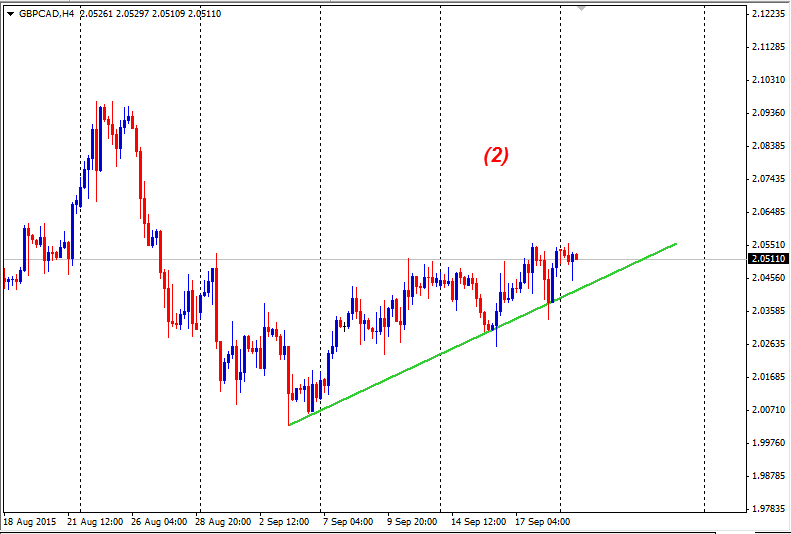Click price axis label 2.02635
Screen dimensions: 791x534
point(768,343)
